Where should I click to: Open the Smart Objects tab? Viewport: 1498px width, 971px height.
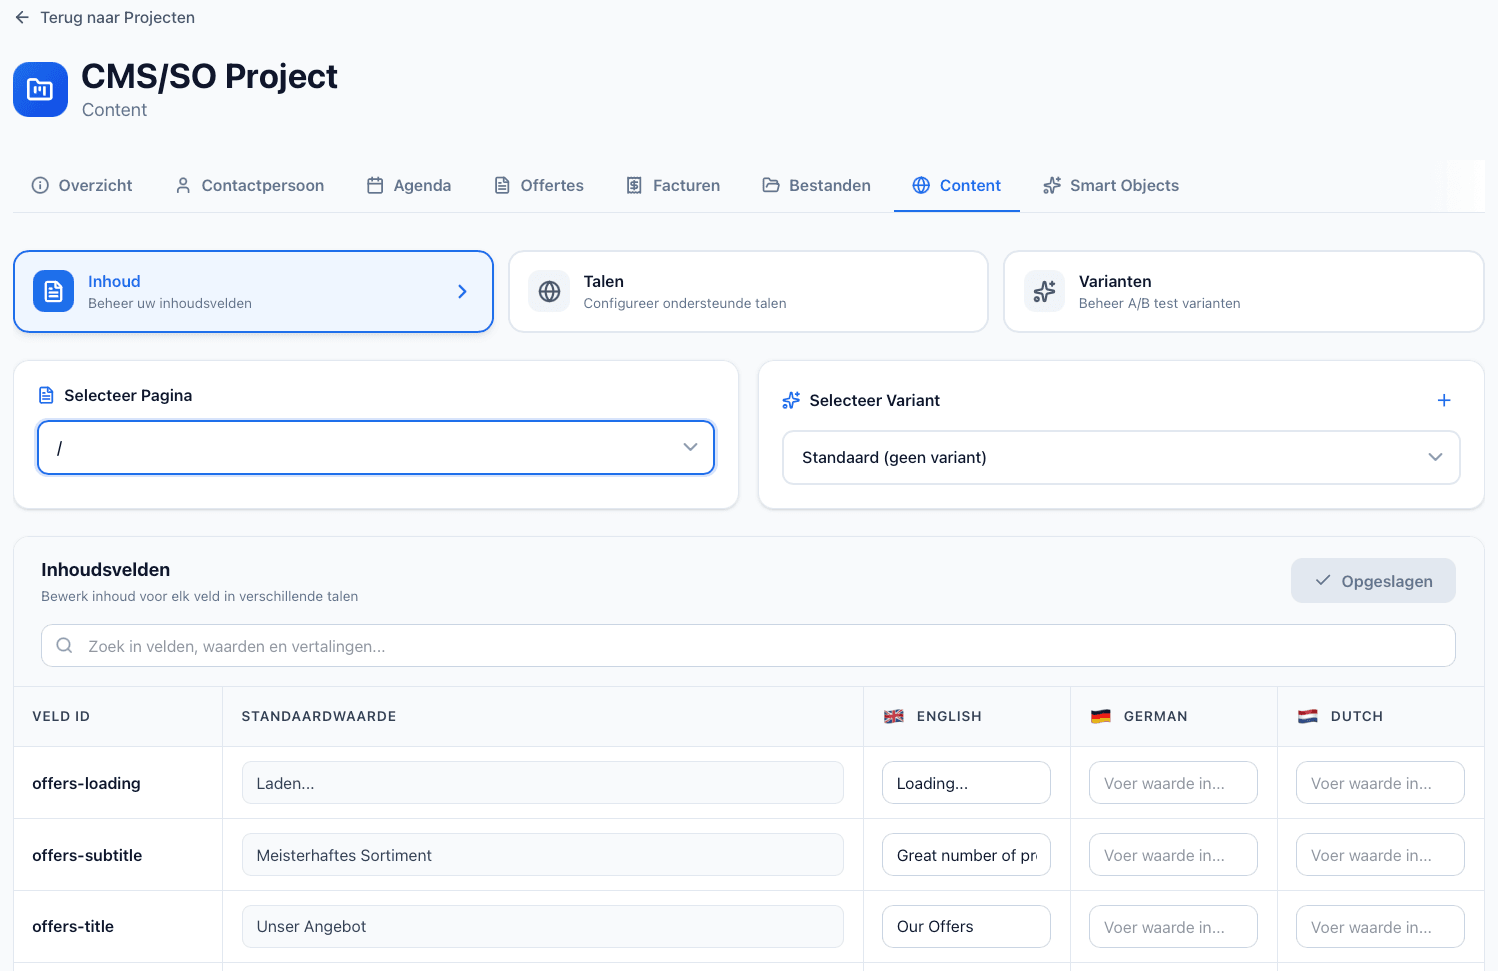pyautogui.click(x=1110, y=185)
